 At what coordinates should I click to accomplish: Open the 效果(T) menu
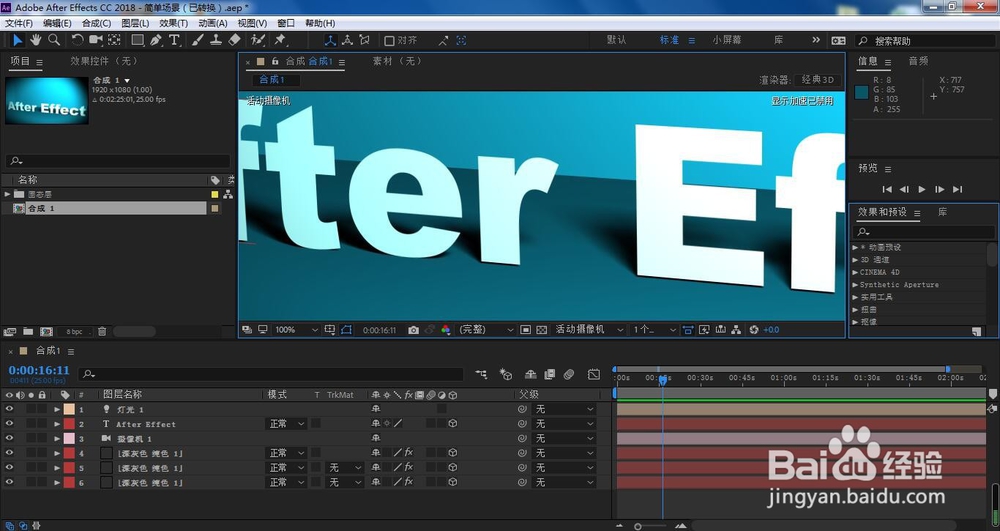coord(173,23)
